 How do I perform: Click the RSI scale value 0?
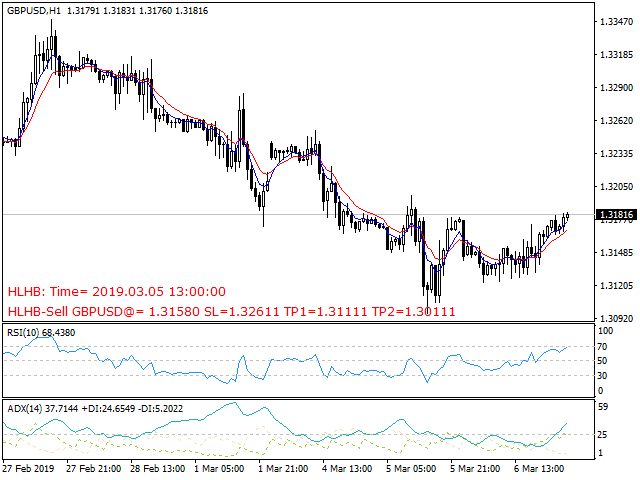pos(600,391)
